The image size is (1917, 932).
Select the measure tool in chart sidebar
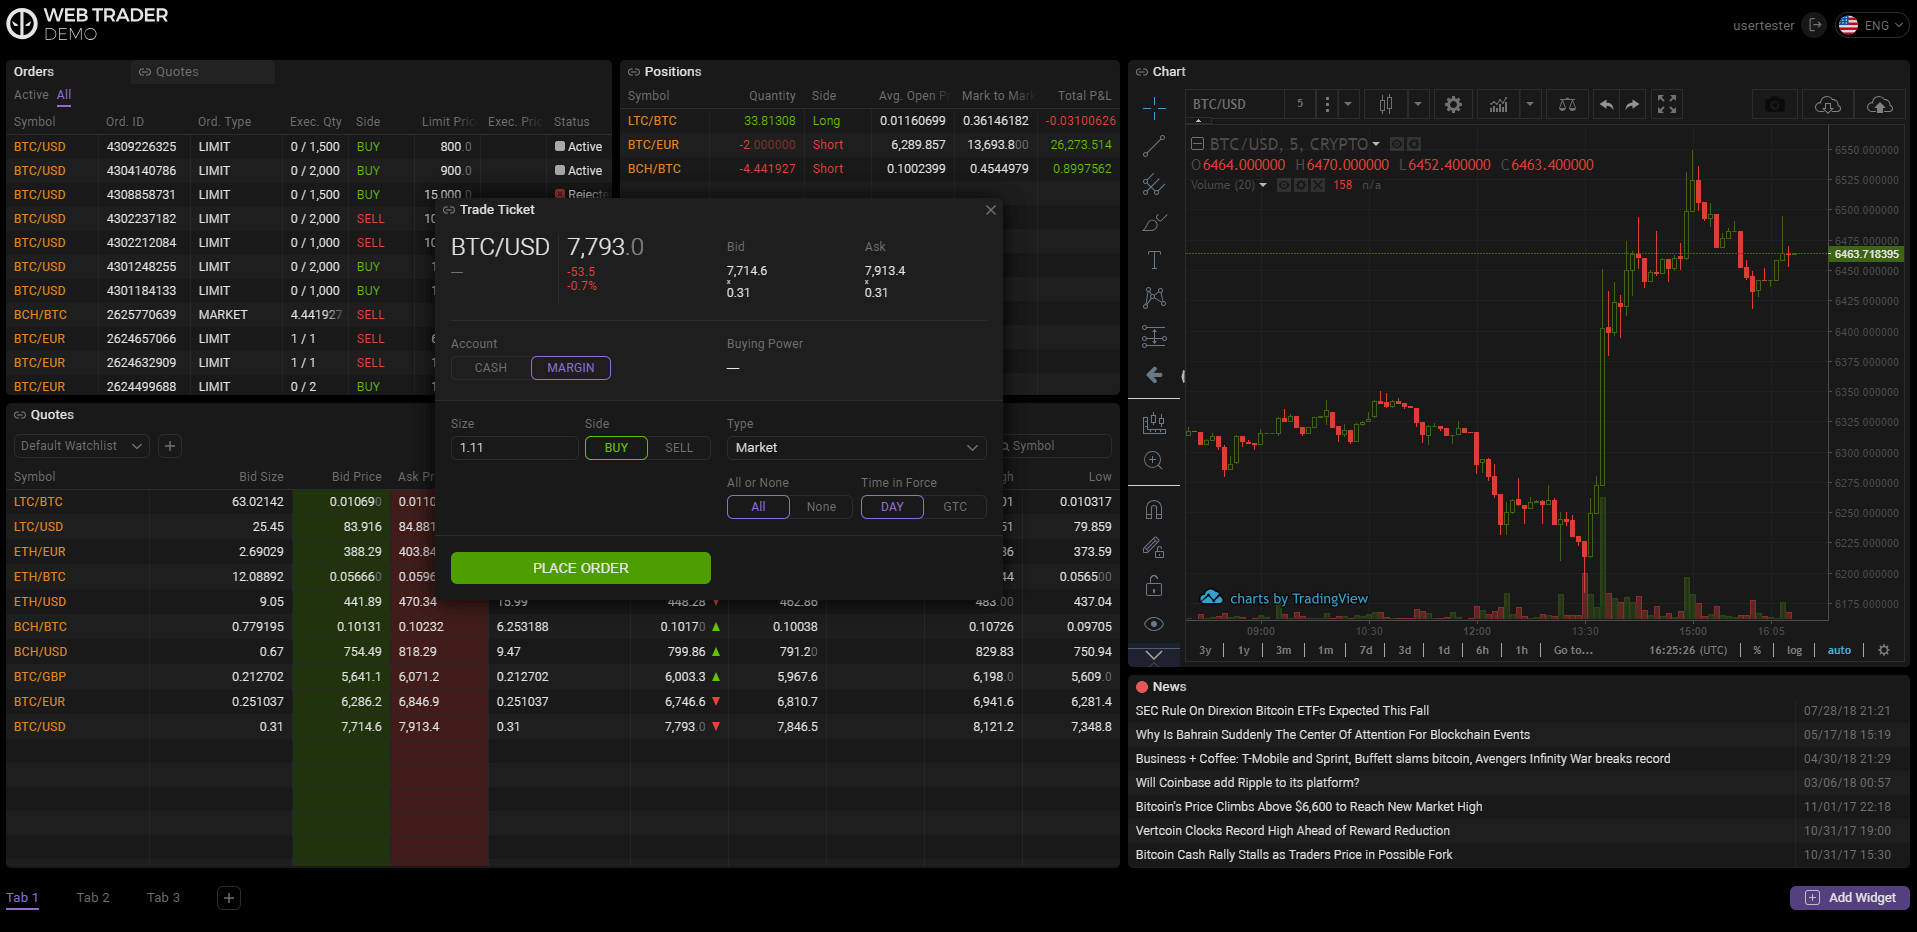pos(1154,423)
